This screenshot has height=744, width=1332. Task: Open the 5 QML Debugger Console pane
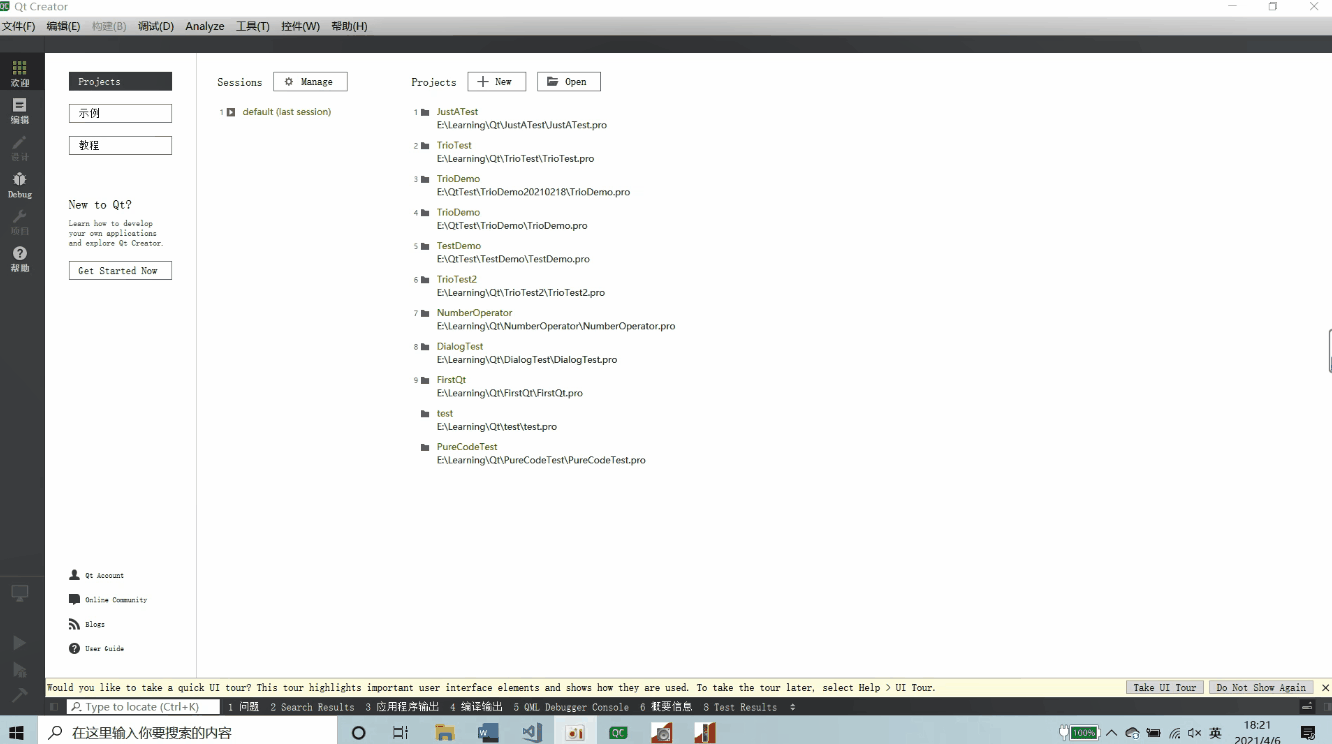coord(571,707)
